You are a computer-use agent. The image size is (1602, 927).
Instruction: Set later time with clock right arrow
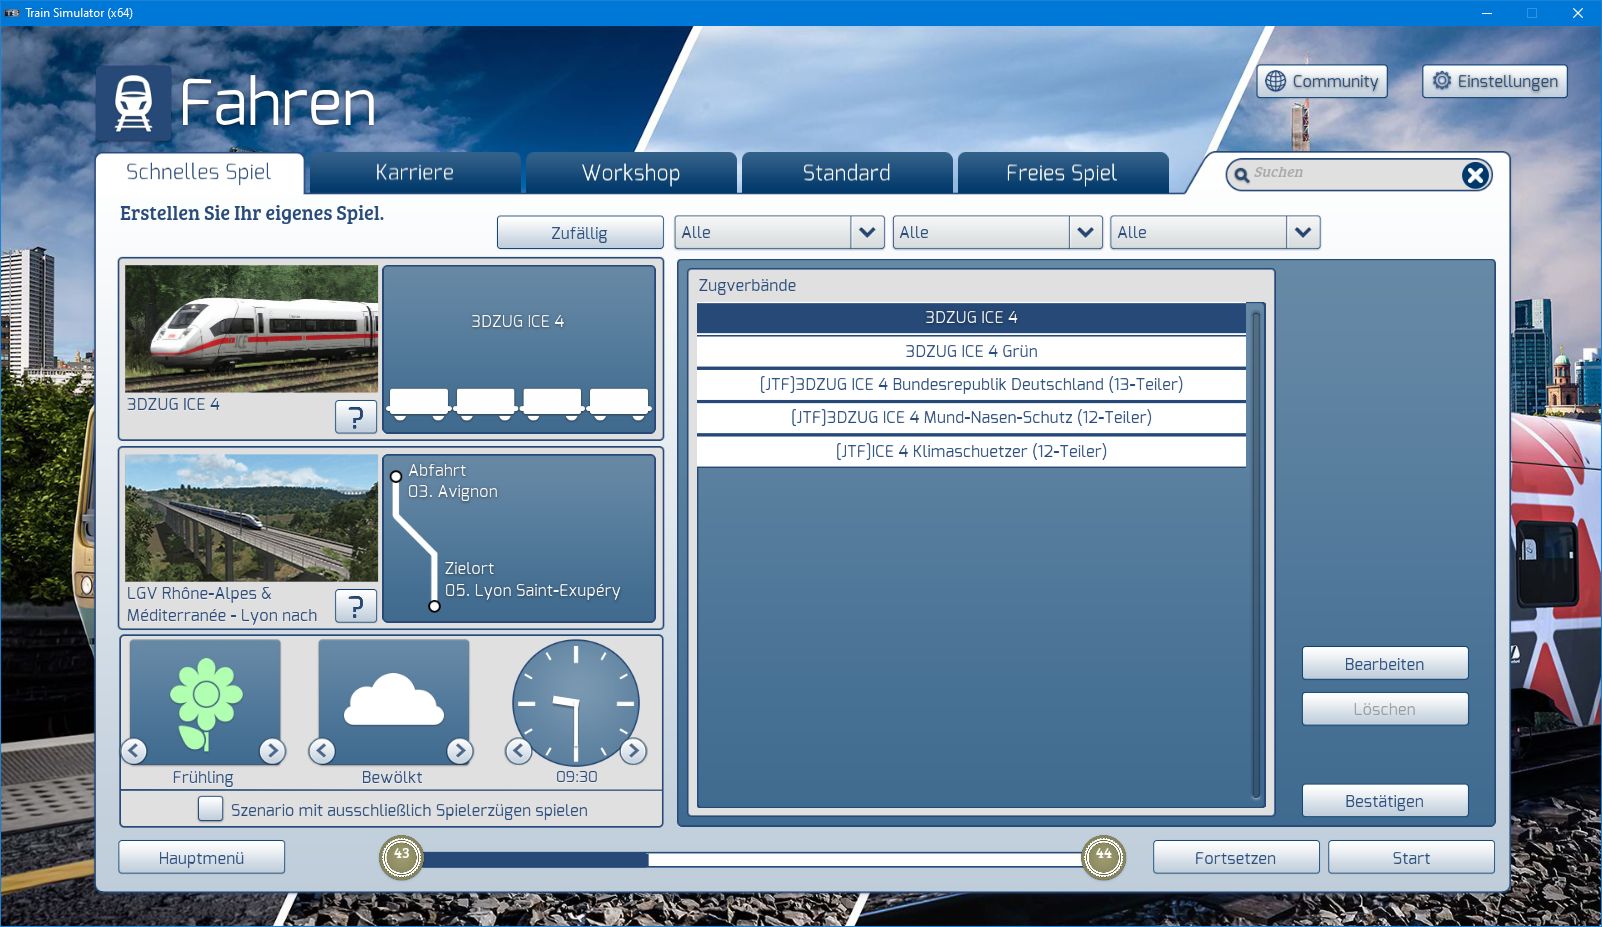[633, 751]
